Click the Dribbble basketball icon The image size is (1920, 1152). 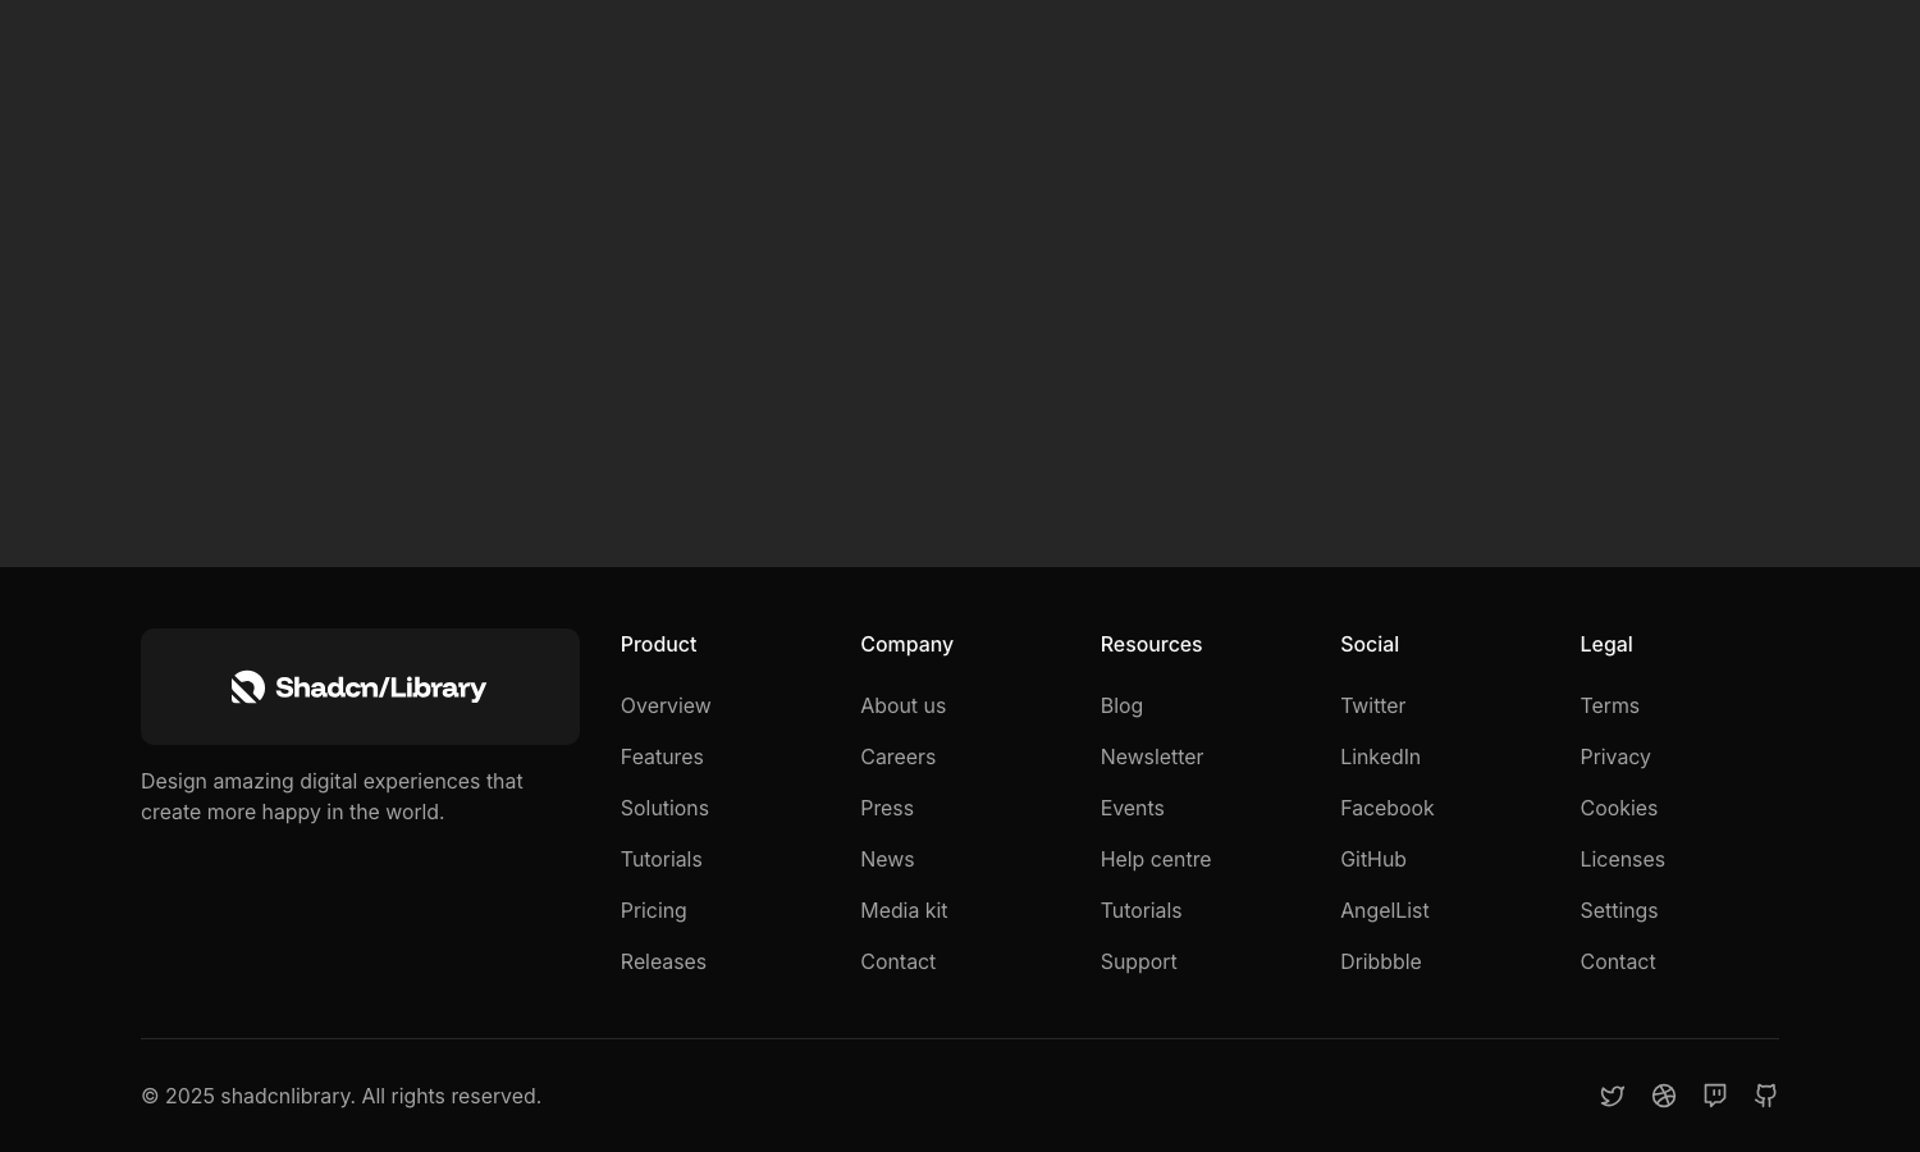click(x=1663, y=1096)
